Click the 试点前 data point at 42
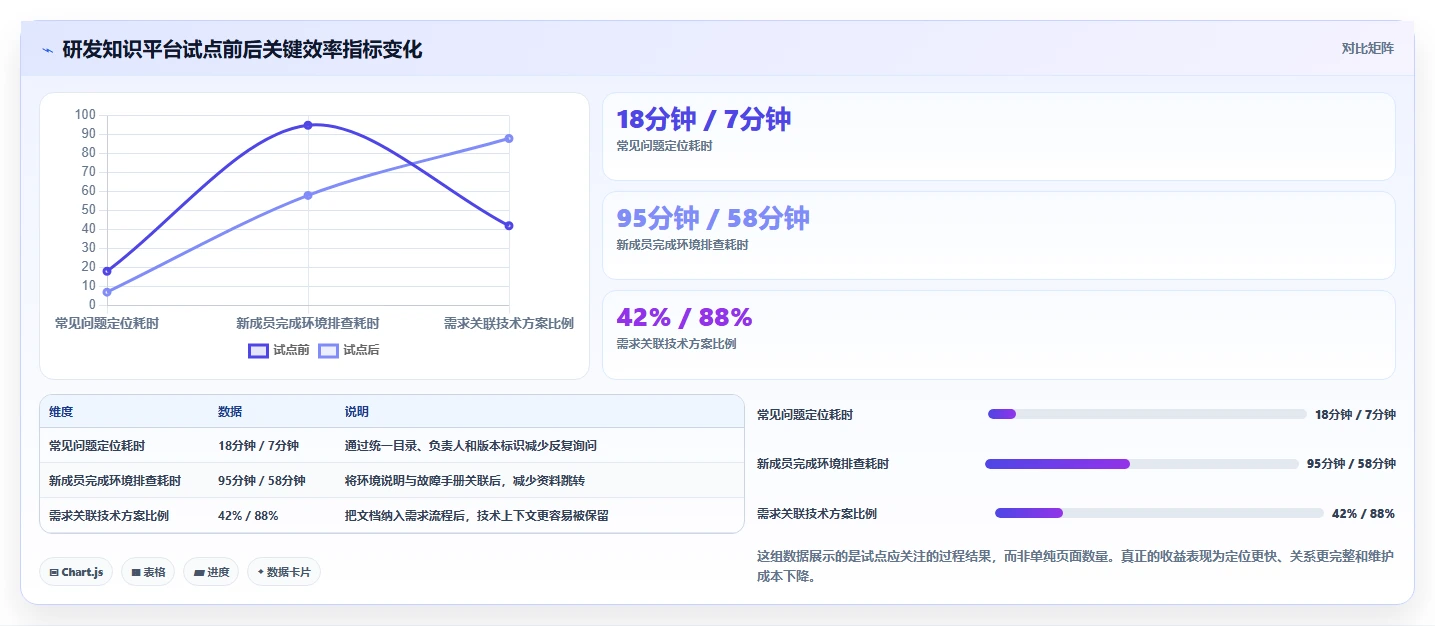The image size is (1435, 626). pos(509,226)
